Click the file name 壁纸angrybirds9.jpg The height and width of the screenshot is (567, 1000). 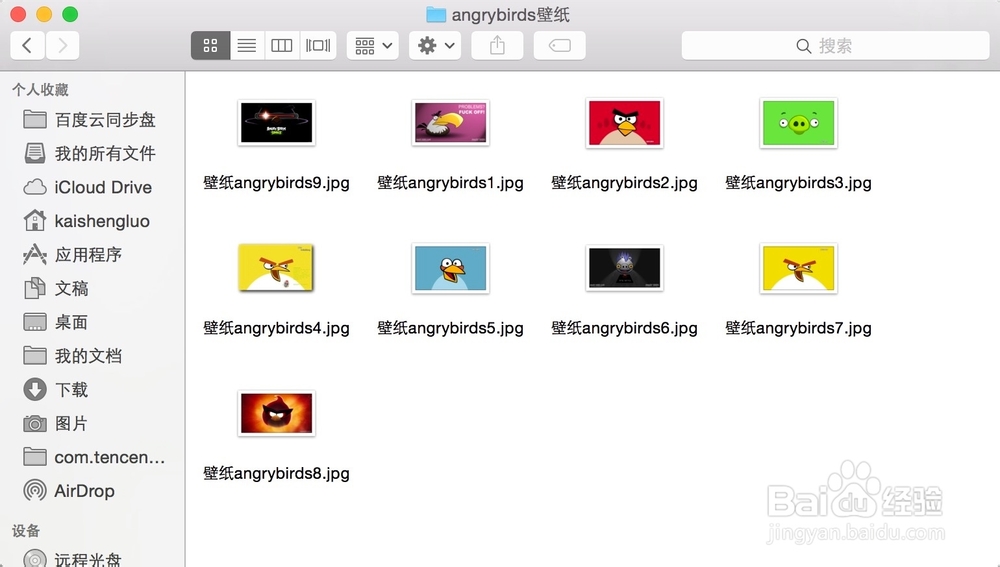(x=276, y=183)
